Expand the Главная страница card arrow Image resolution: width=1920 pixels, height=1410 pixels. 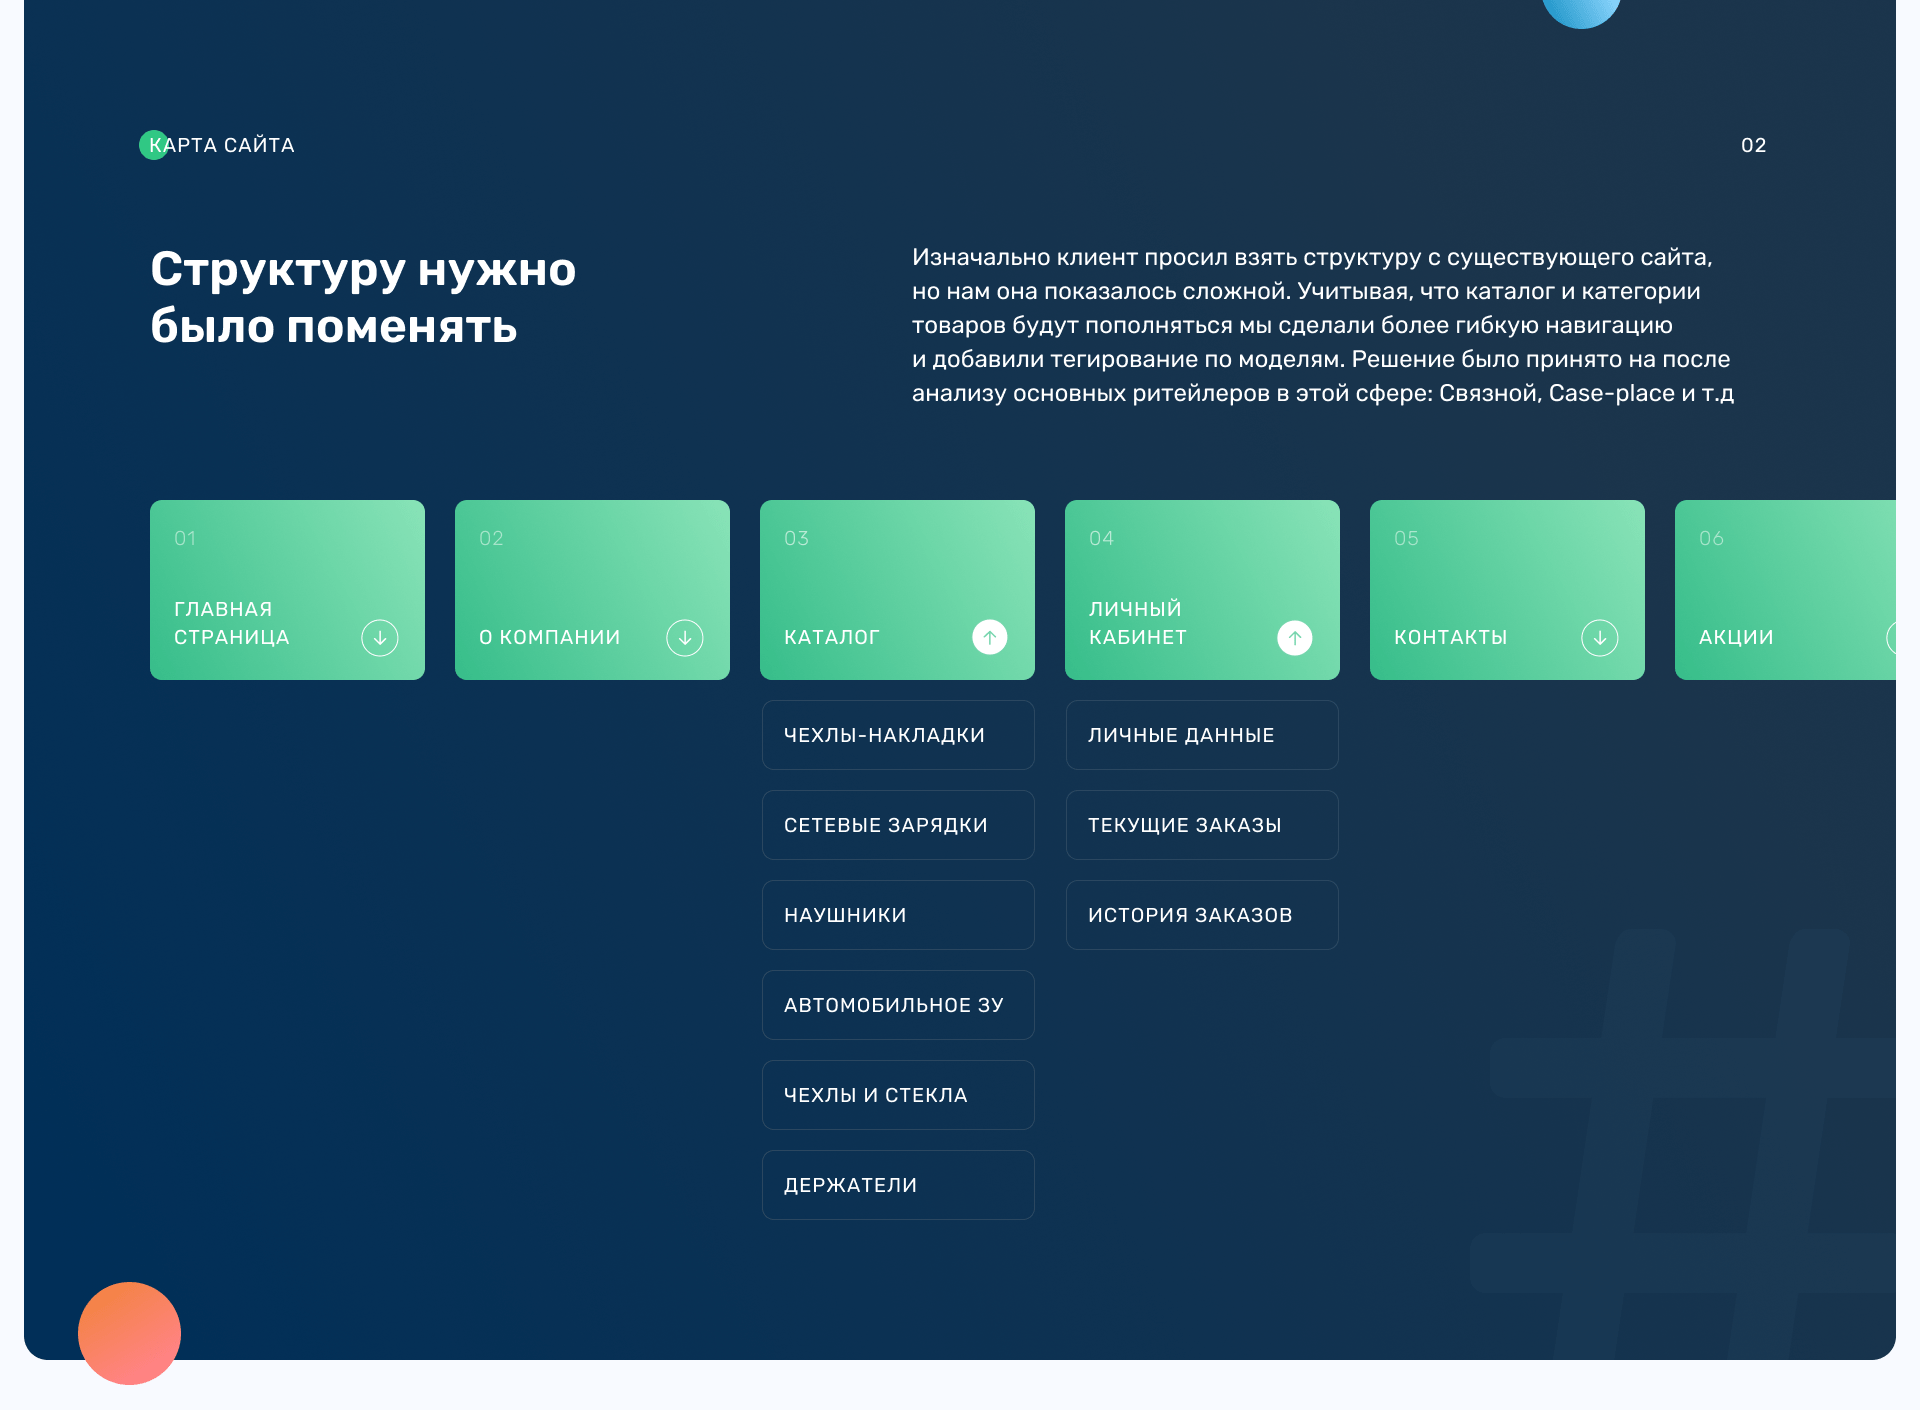[x=380, y=637]
